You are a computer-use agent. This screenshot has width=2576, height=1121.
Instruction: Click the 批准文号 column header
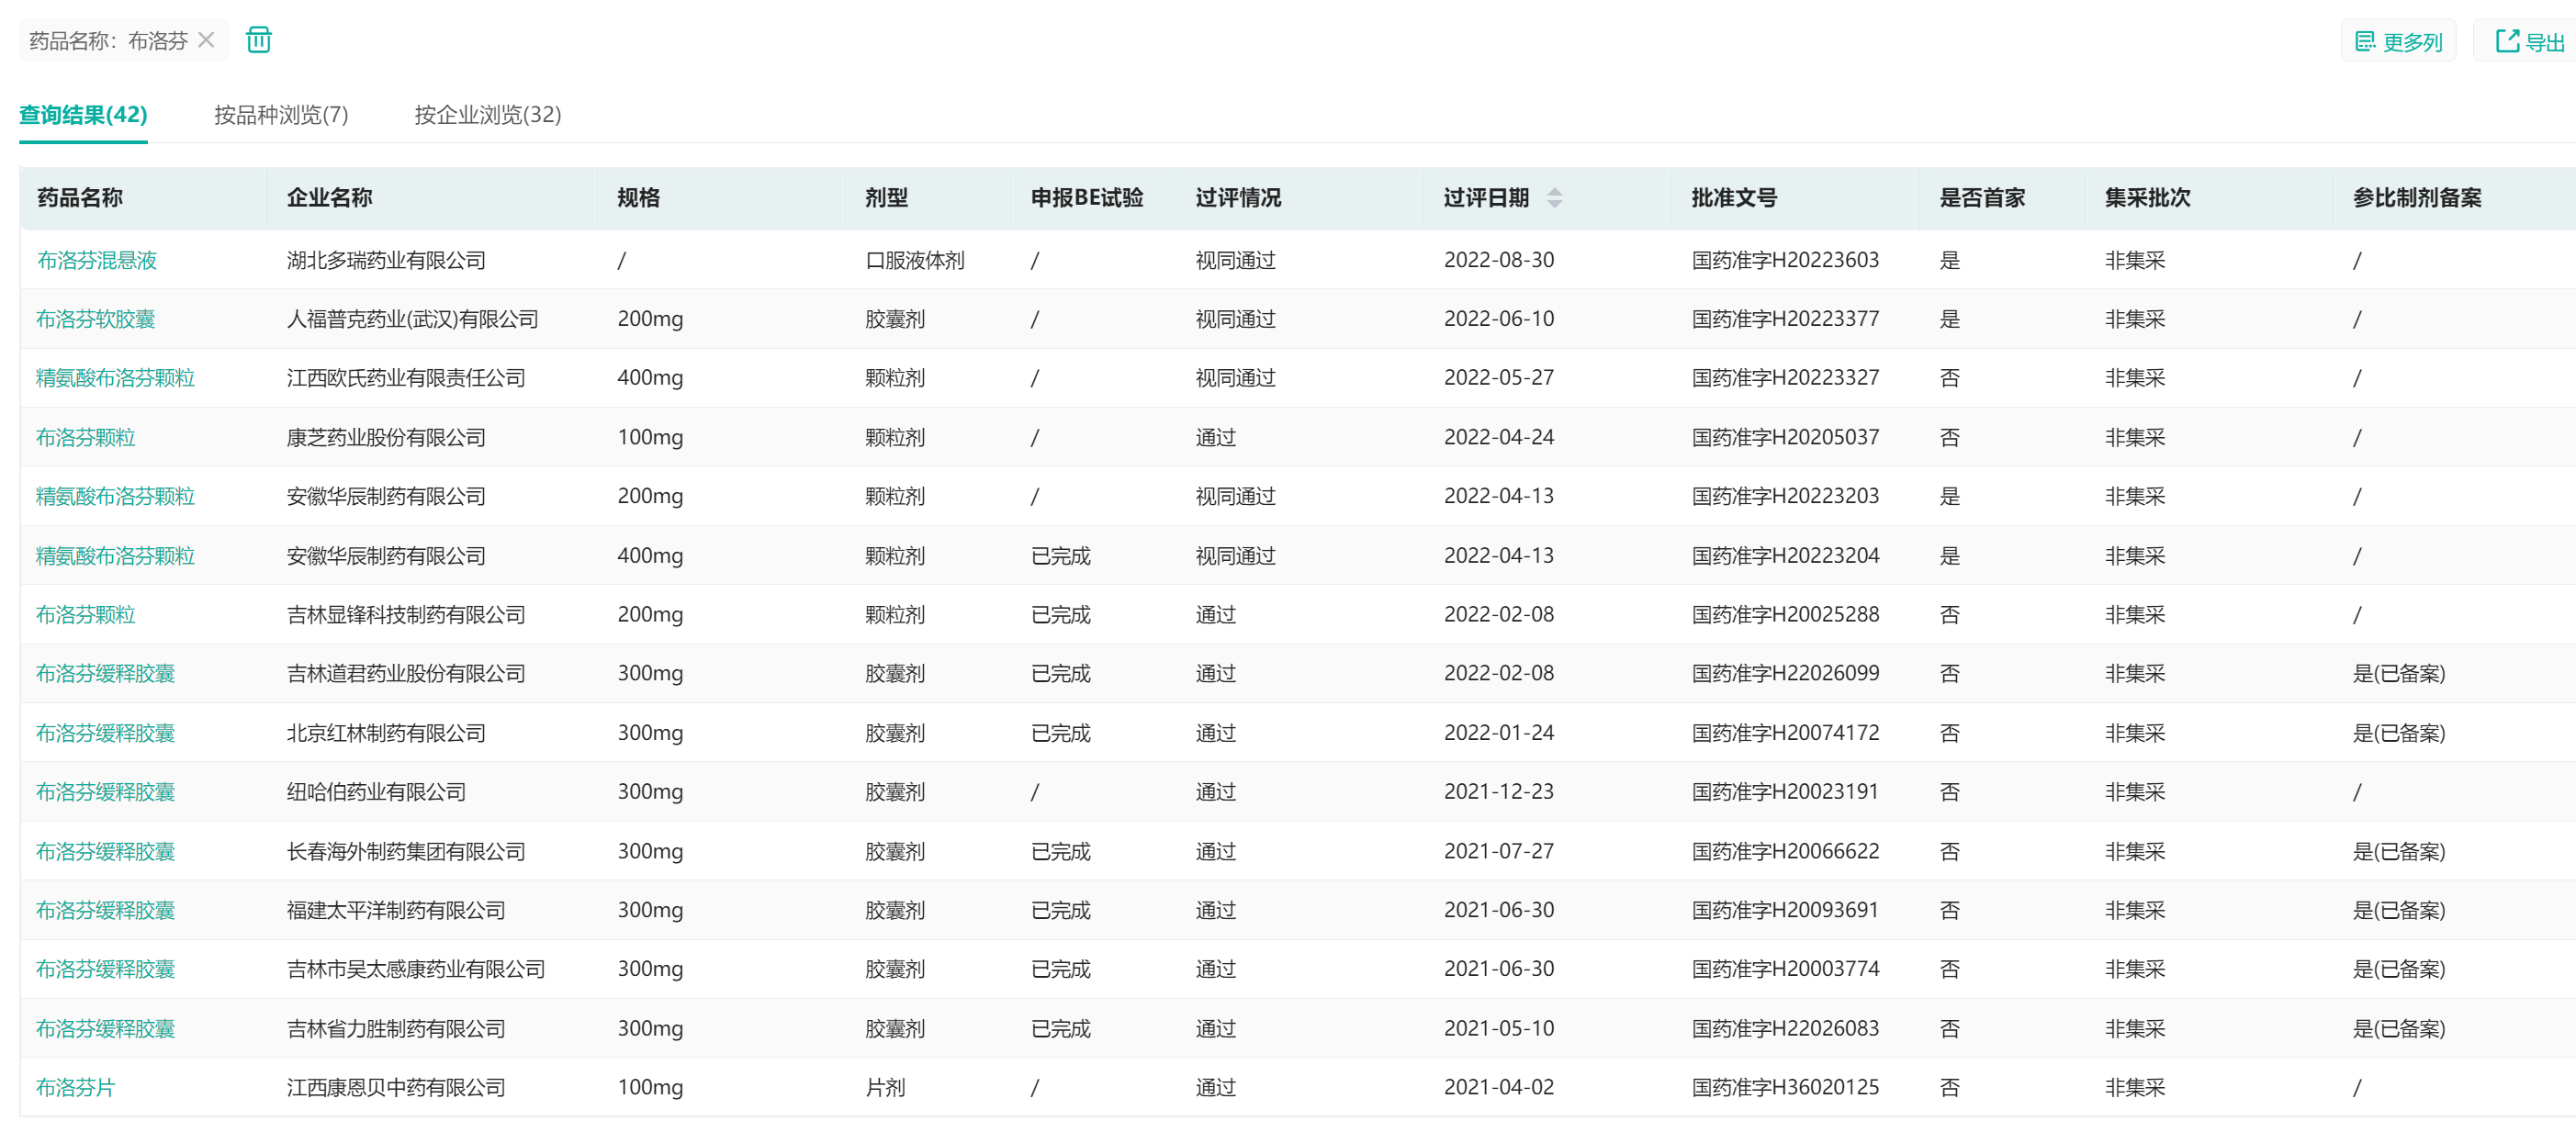pyautogui.click(x=1734, y=198)
